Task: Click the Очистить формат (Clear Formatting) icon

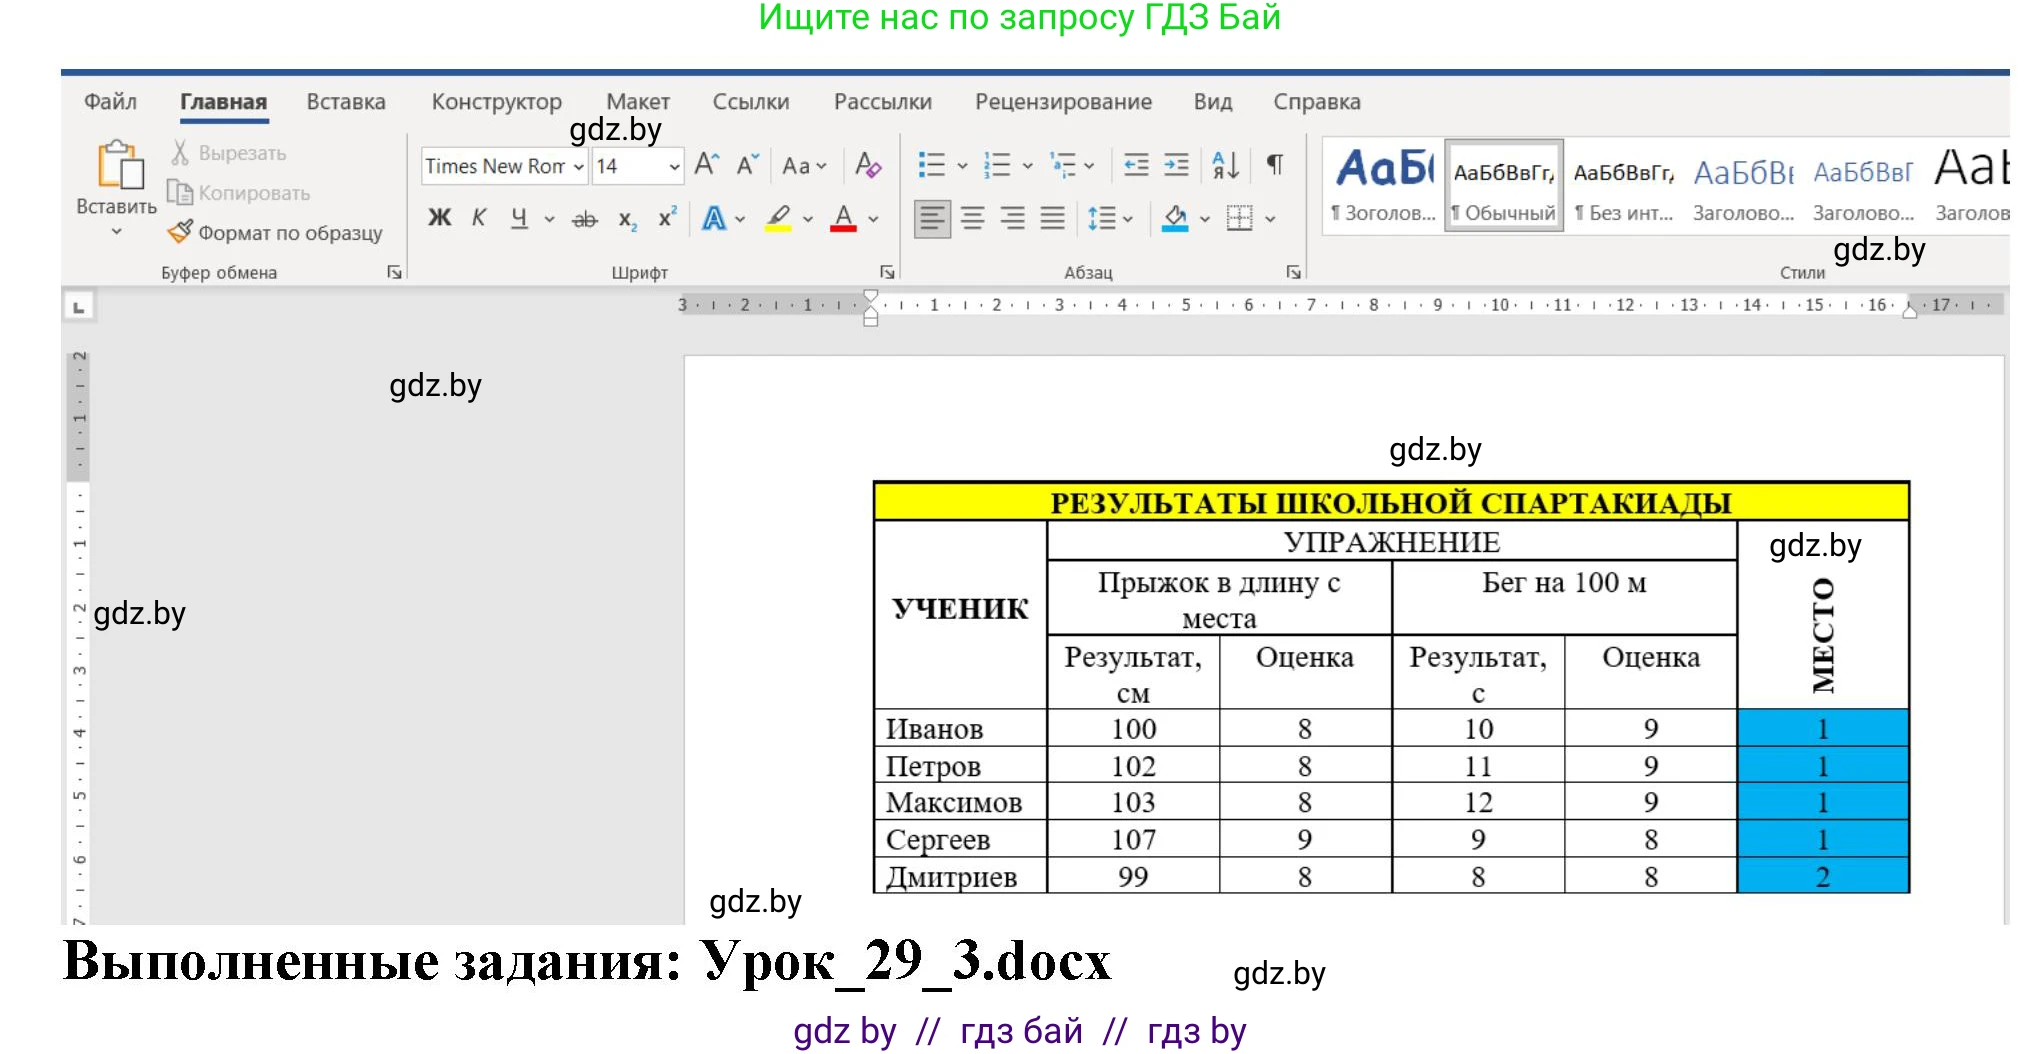Action: tap(868, 165)
